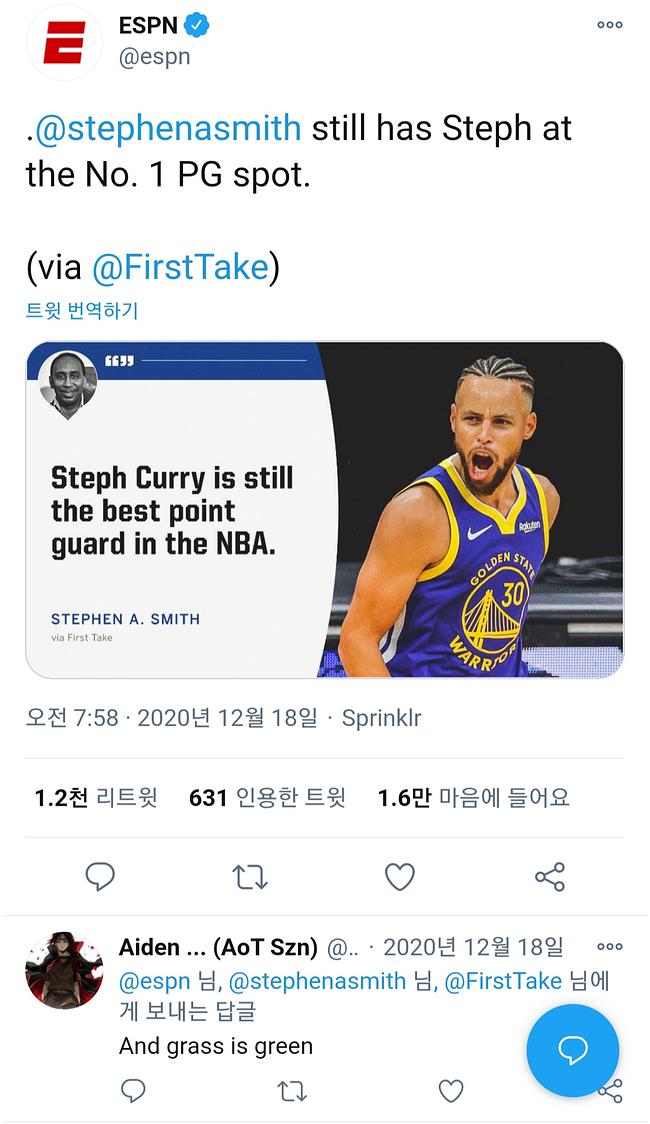Tap the blue floating reply button
This screenshot has height=1124, width=650.
coord(572,1050)
